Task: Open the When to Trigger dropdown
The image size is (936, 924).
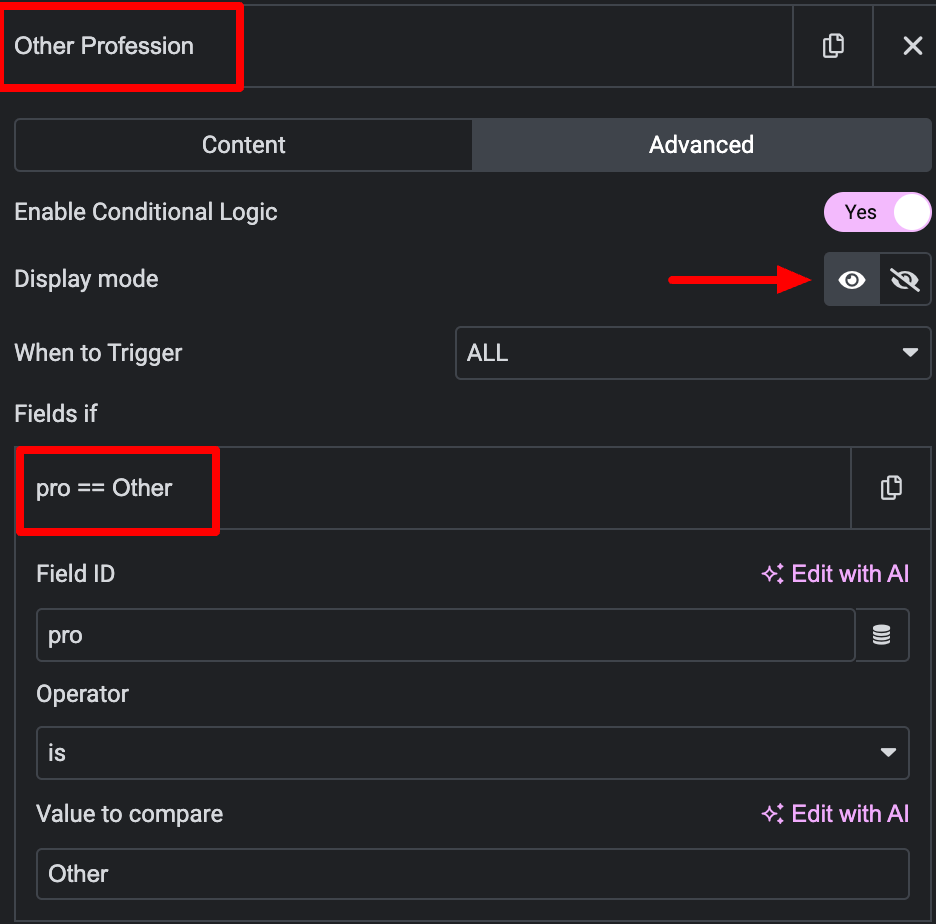Action: [693, 353]
